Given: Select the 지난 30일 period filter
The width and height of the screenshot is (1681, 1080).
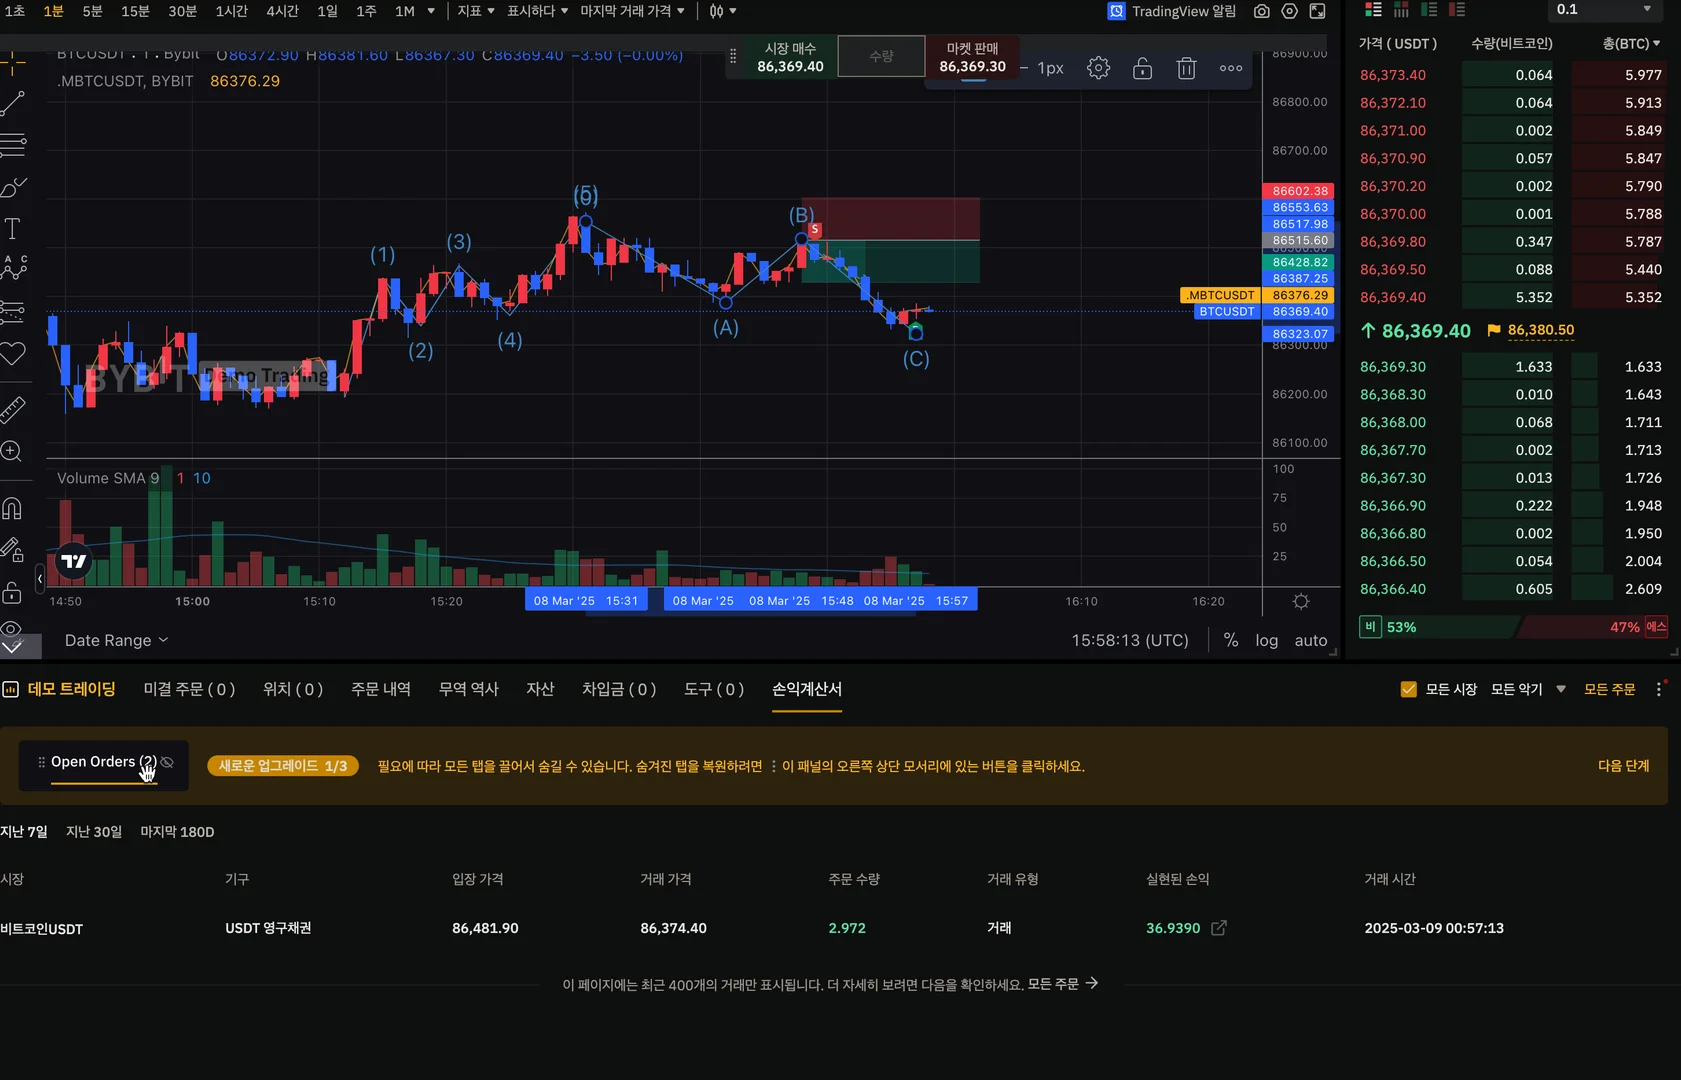Looking at the screenshot, I should point(94,832).
